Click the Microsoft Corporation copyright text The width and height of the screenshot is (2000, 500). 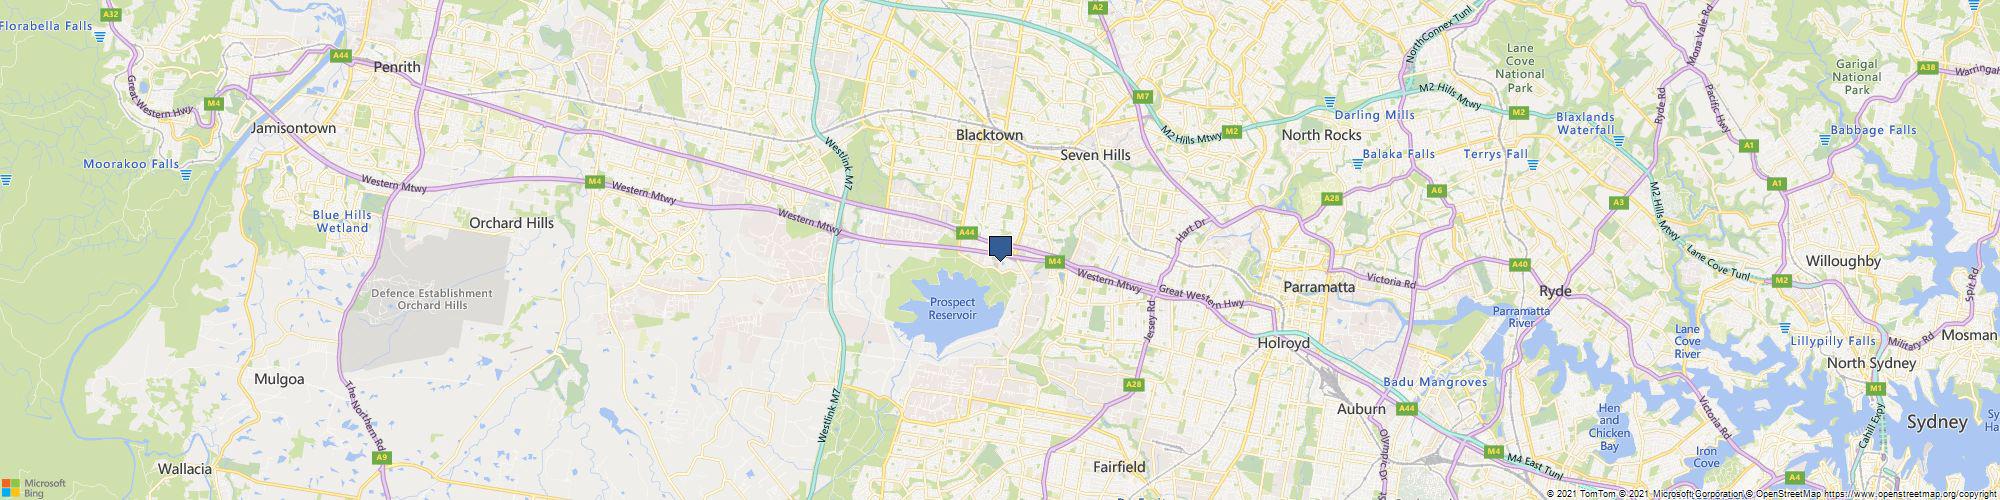[x=1695, y=494]
